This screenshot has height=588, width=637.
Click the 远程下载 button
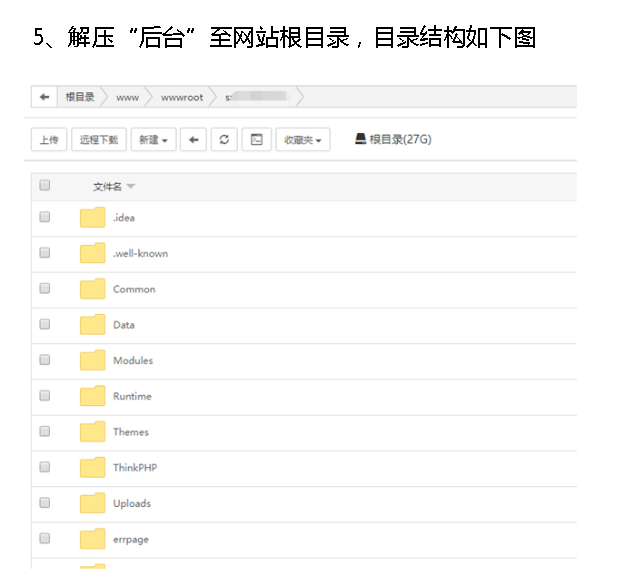pos(99,140)
